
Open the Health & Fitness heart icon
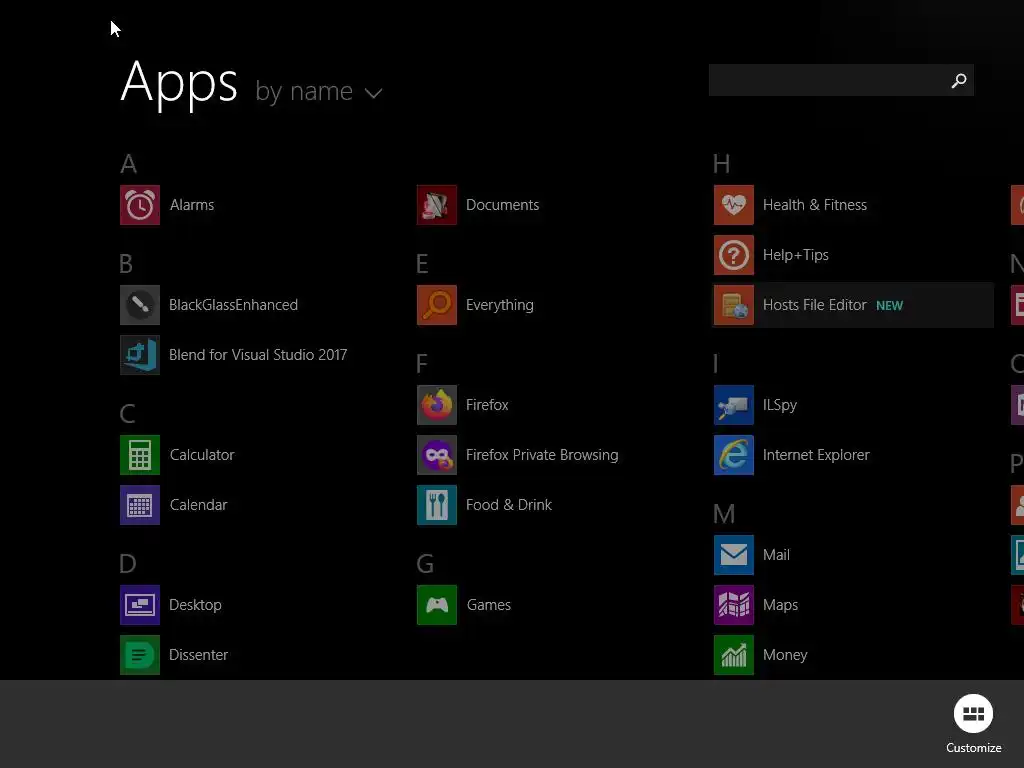click(734, 205)
